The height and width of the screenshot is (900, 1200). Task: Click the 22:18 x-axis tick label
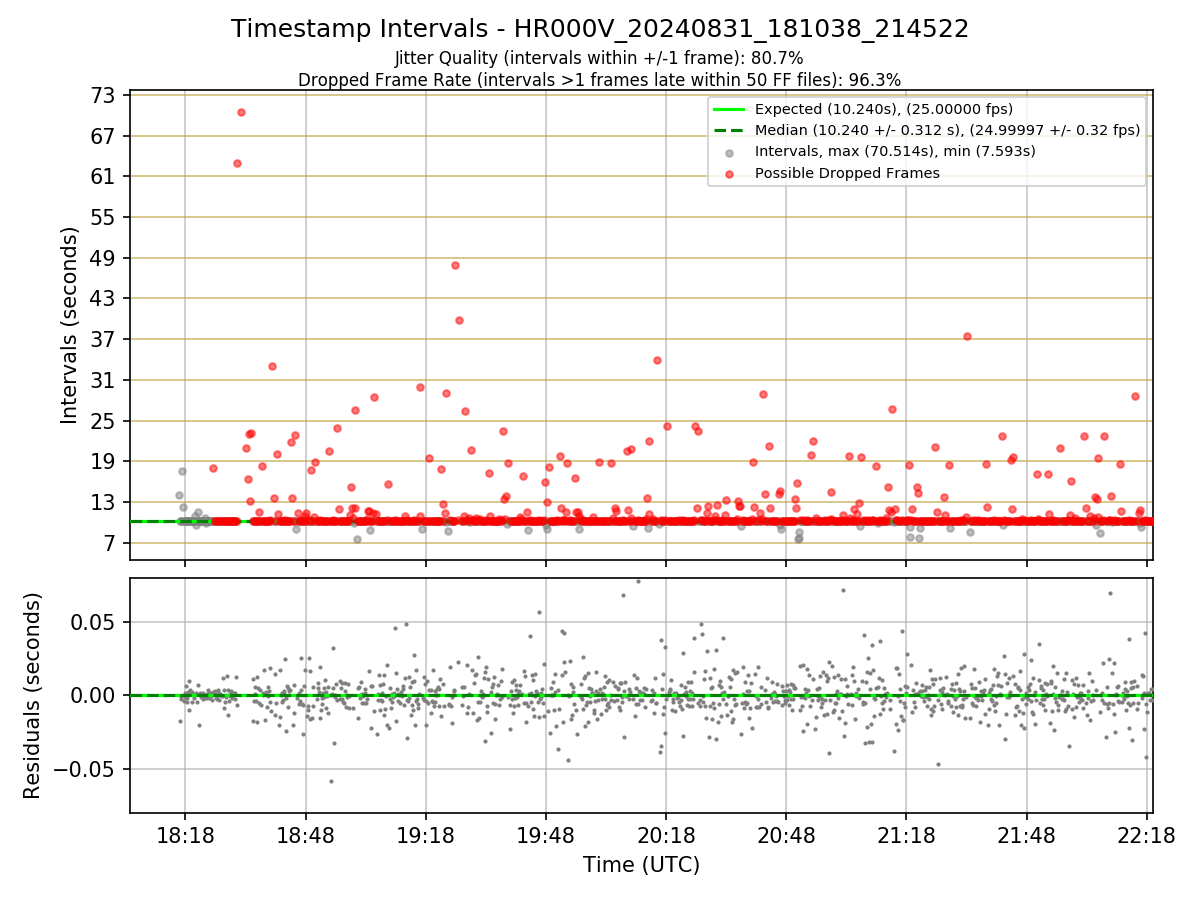point(1146,834)
